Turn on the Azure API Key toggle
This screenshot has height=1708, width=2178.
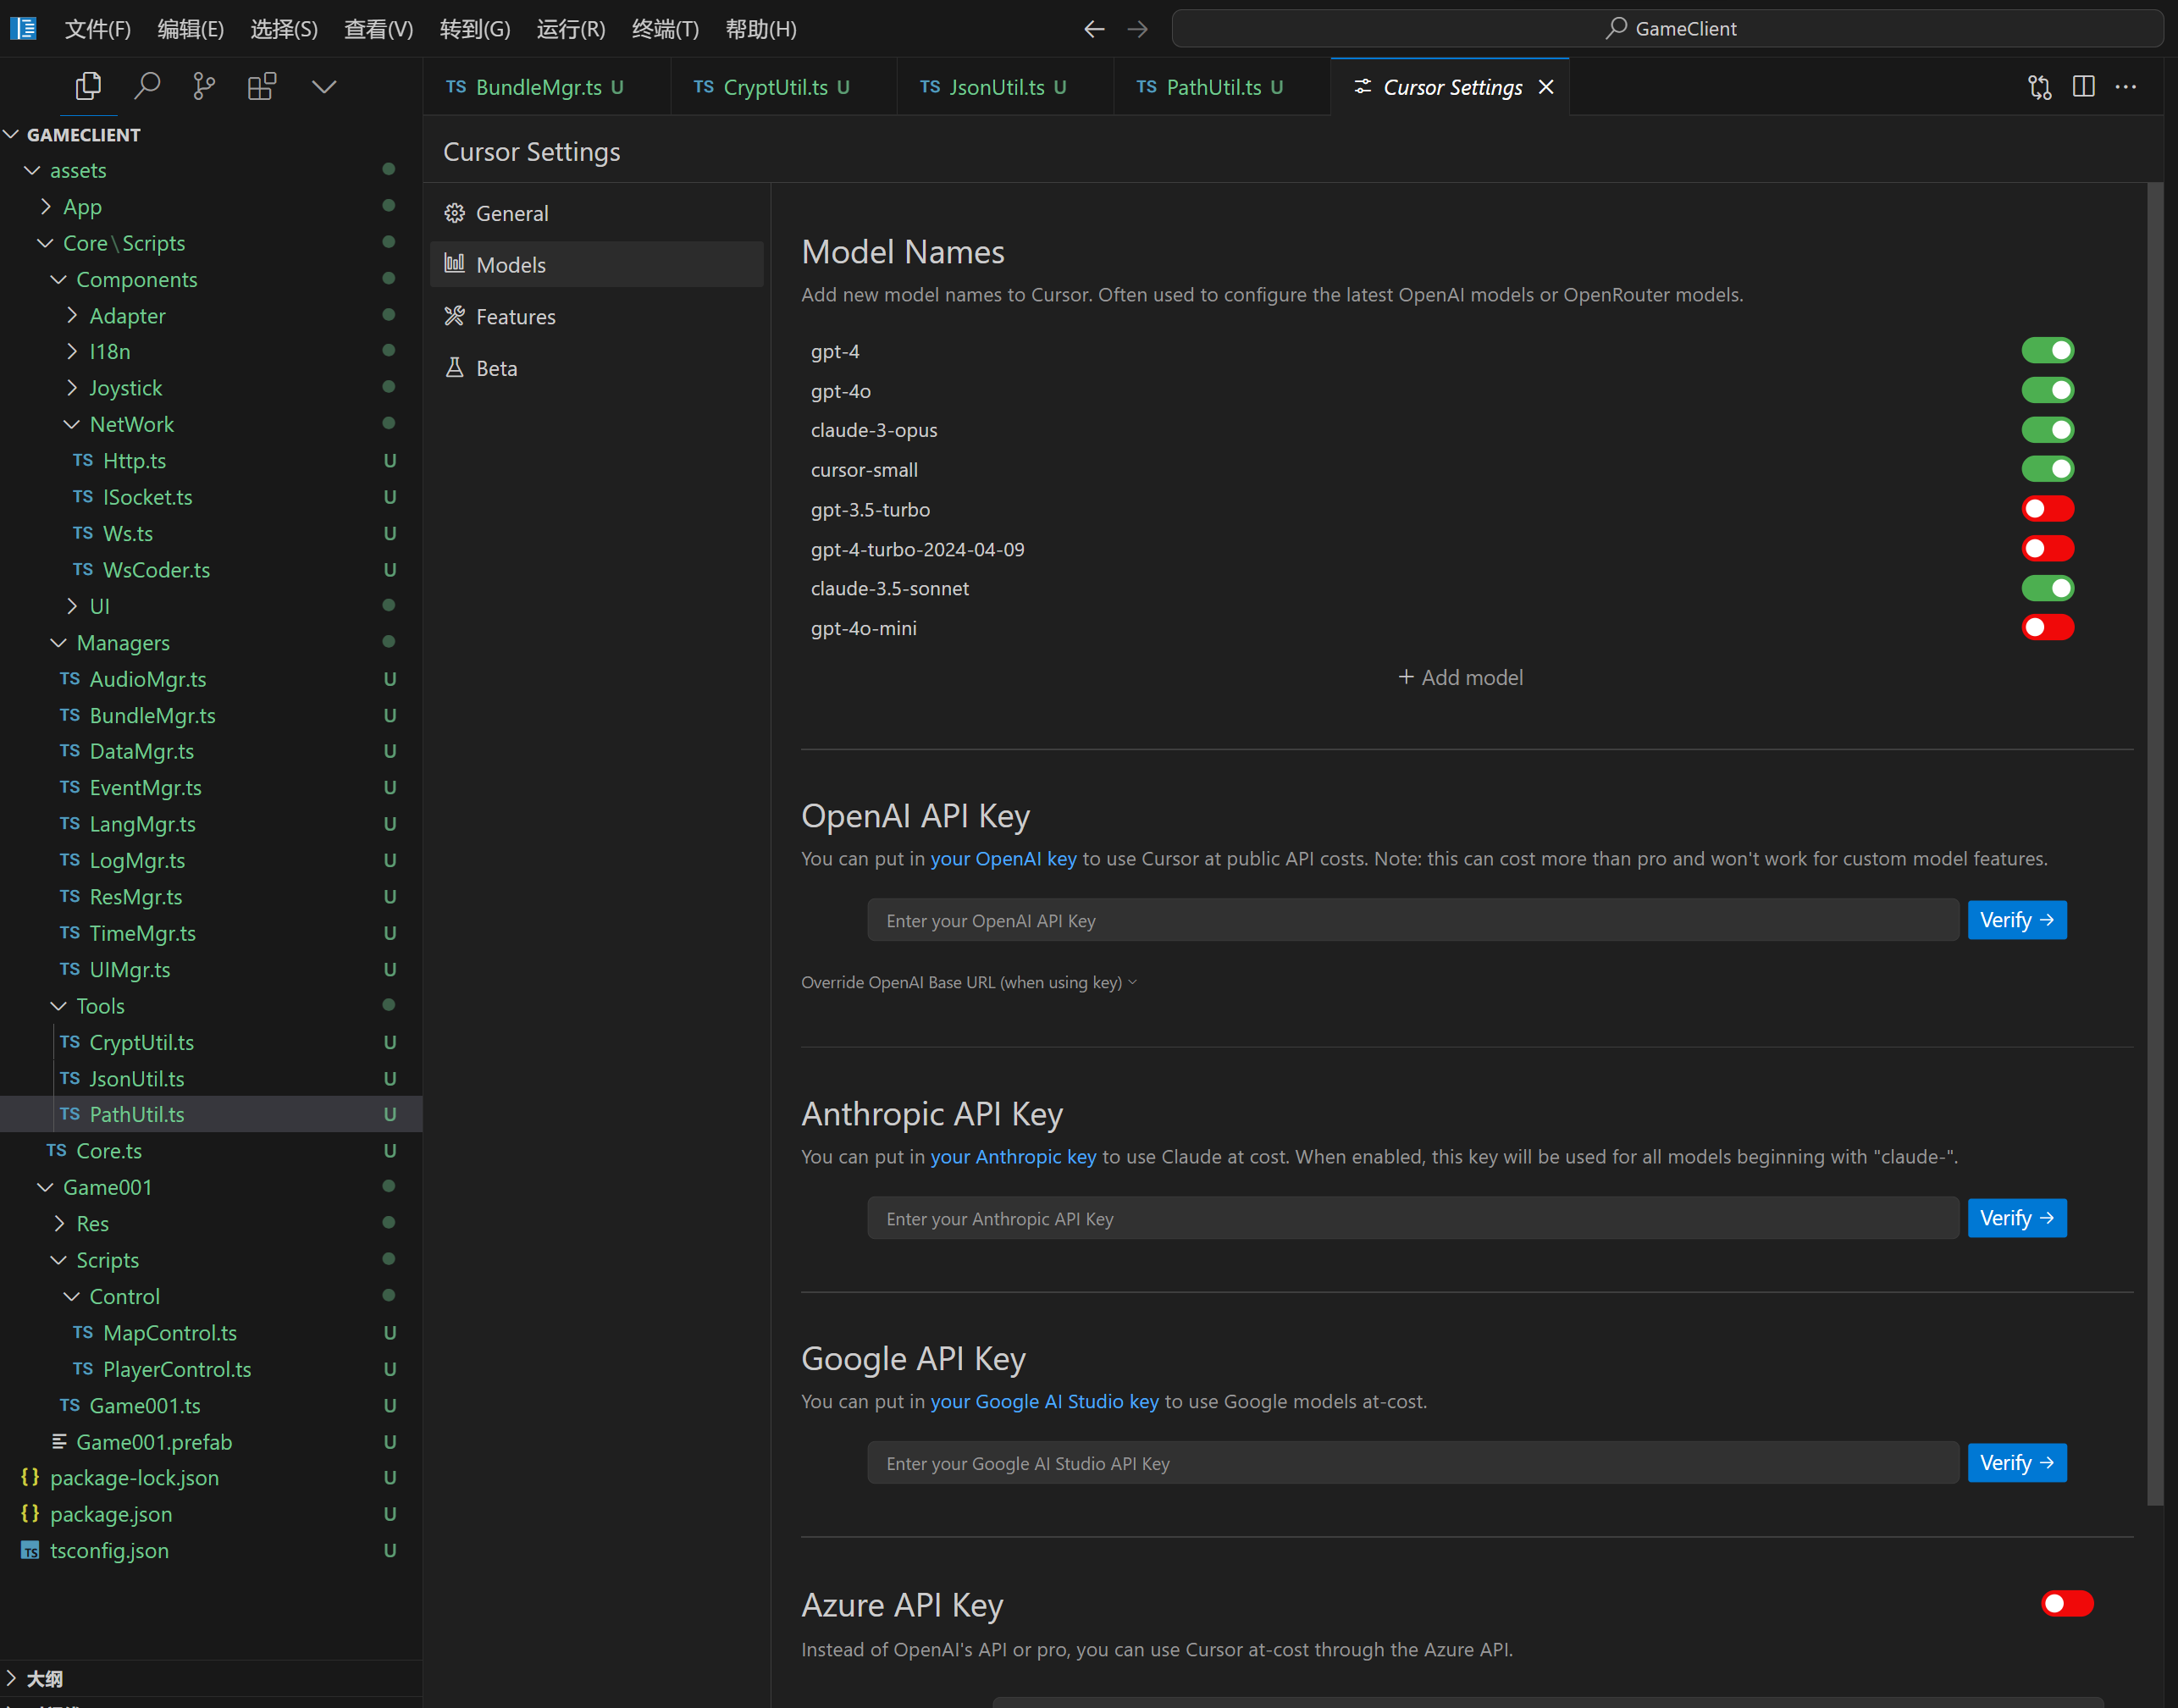(x=2066, y=1604)
